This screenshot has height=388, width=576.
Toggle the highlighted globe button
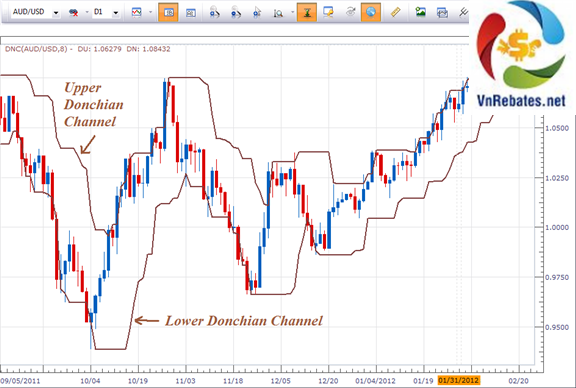[x=371, y=12]
